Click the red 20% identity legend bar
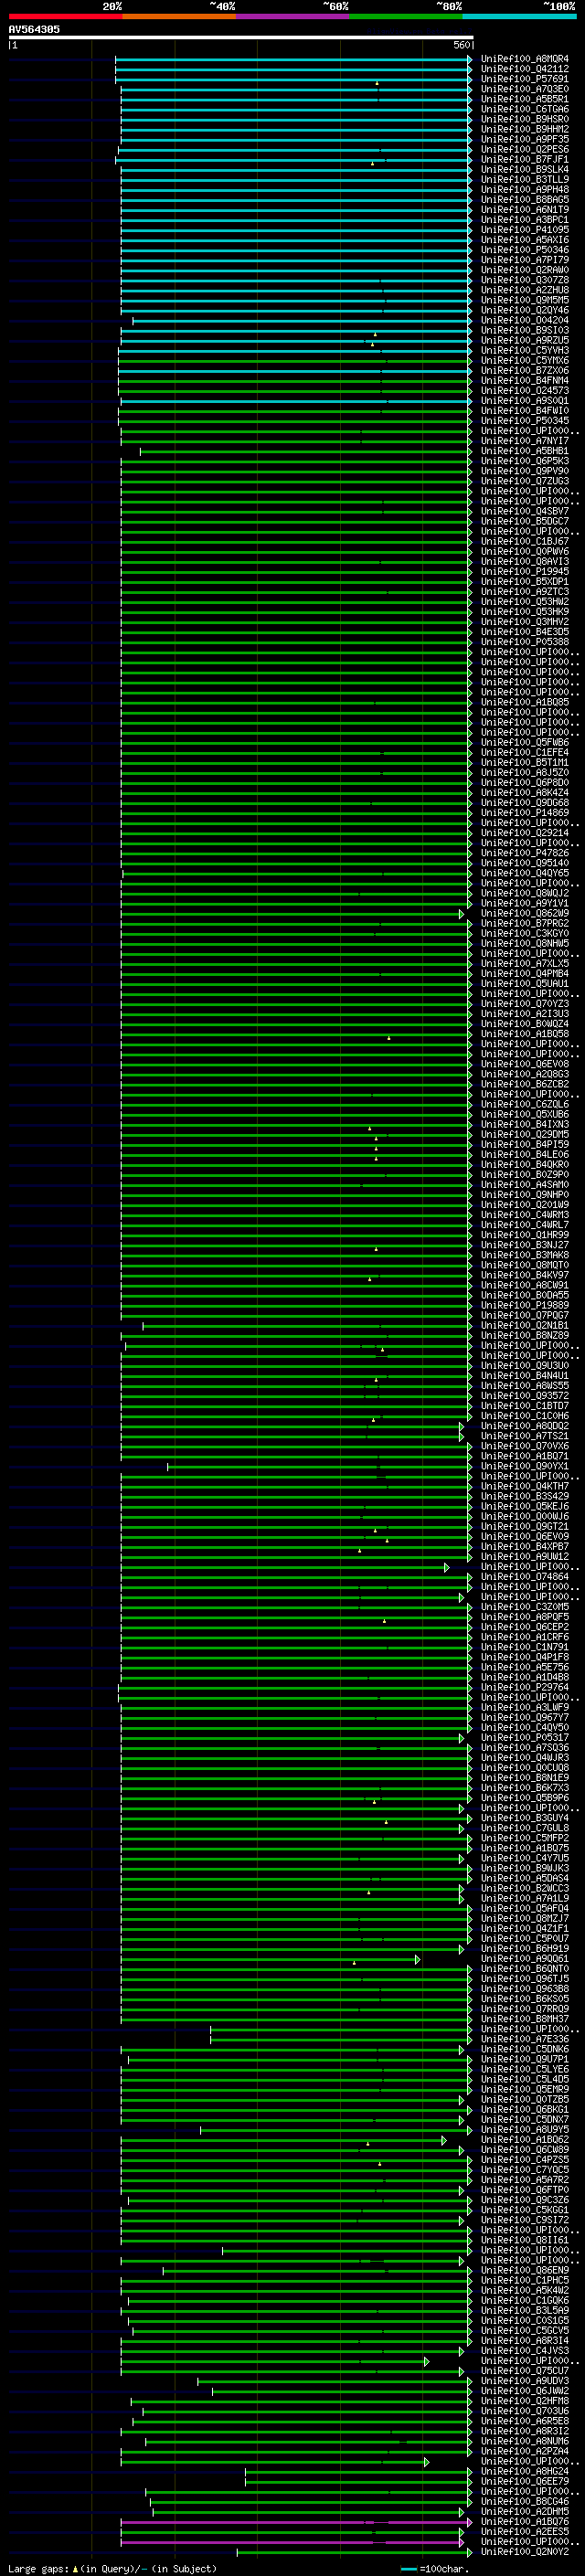Image resolution: width=585 pixels, height=2576 pixels. tap(65, 16)
